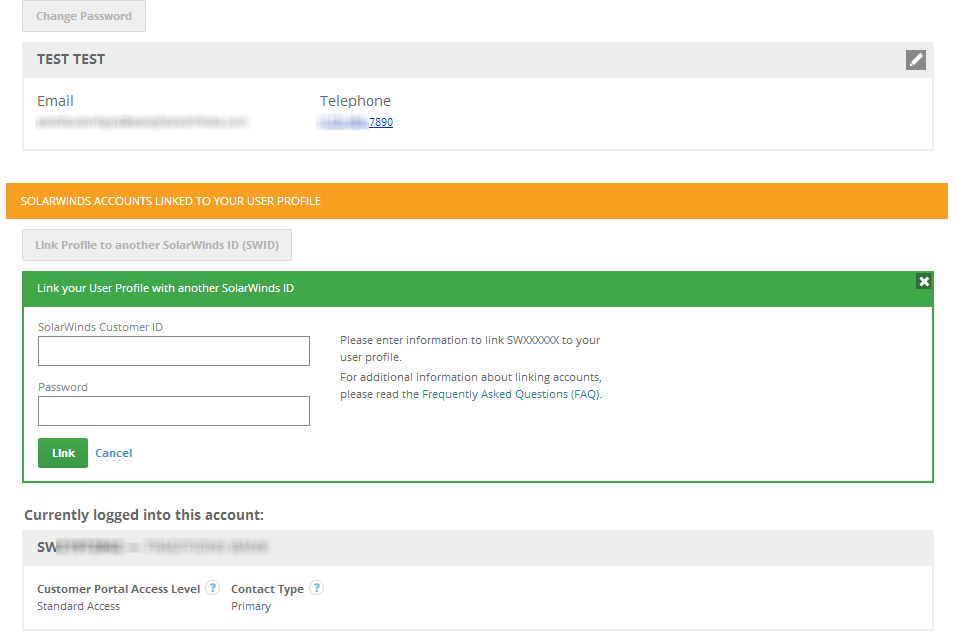Open the Change Password dialog
Image resolution: width=957 pixels, height=639 pixels.
tap(83, 15)
